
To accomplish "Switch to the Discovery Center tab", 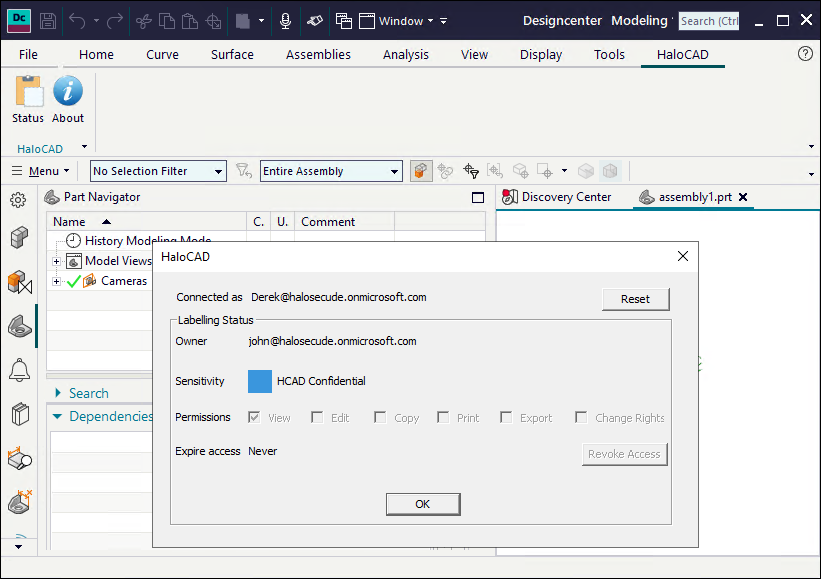I will point(557,197).
